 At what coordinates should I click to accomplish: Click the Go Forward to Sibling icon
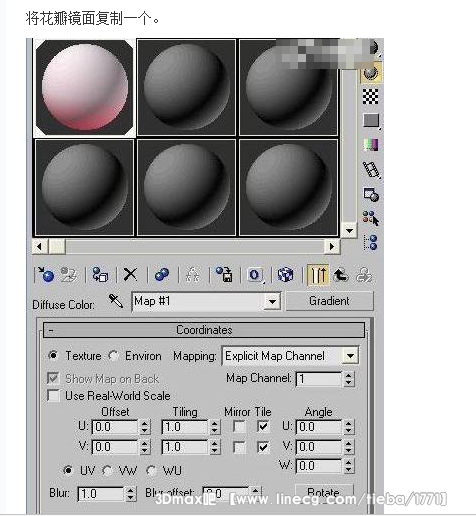[364, 275]
